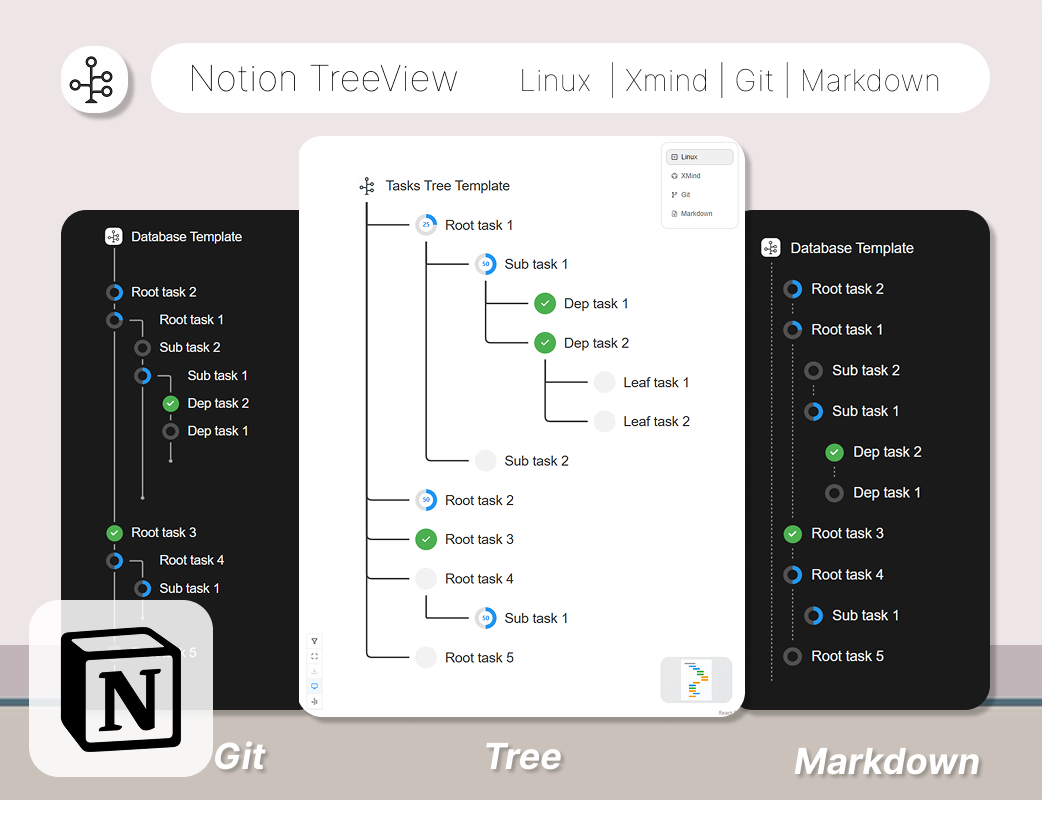
Task: Click the empty status circle of Leaf task 1
Action: click(x=604, y=382)
